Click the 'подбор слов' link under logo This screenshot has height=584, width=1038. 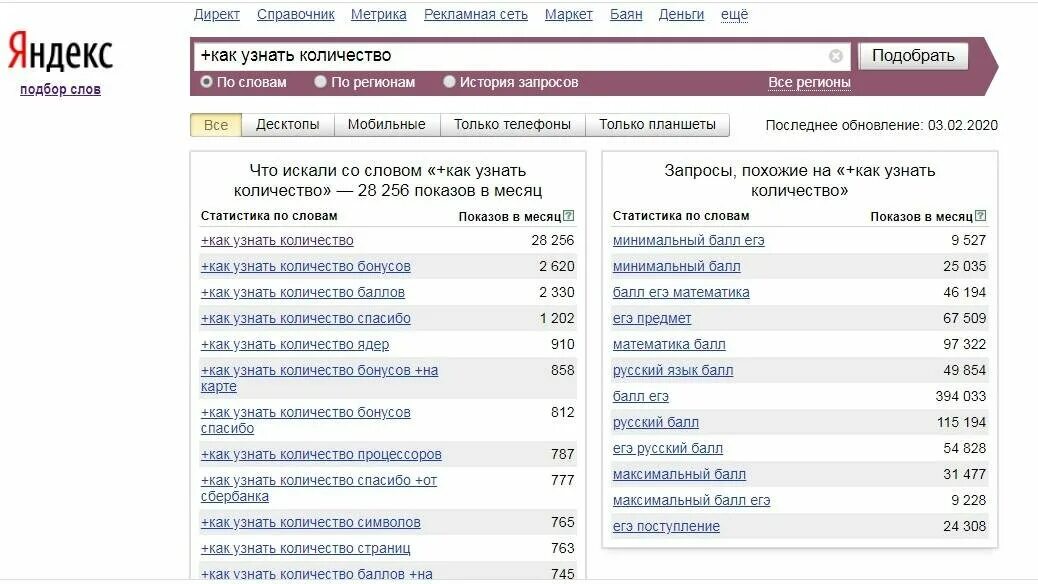click(x=60, y=89)
